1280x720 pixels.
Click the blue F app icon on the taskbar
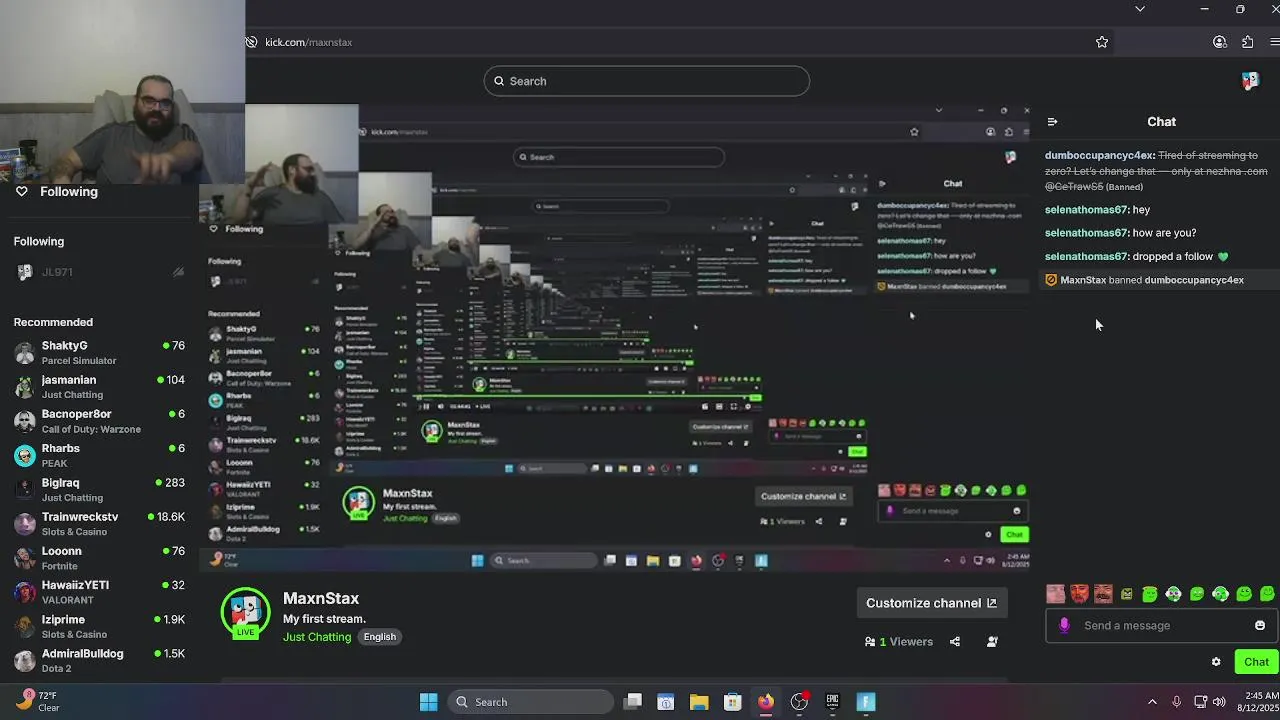[866, 702]
